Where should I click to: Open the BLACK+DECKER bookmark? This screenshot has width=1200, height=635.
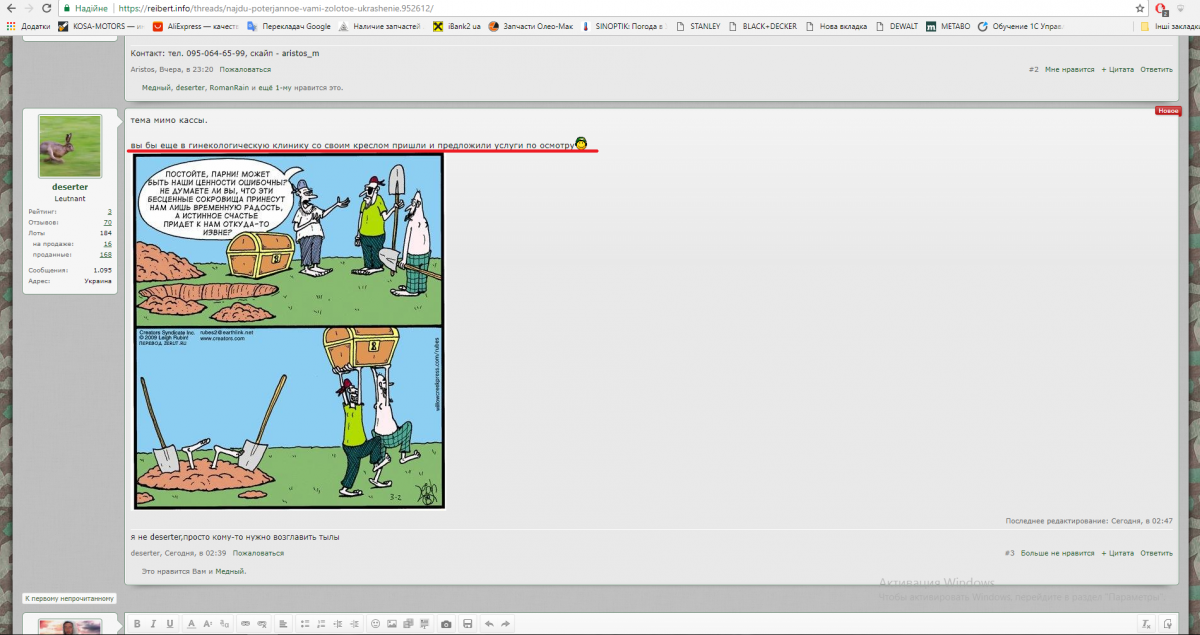(763, 26)
